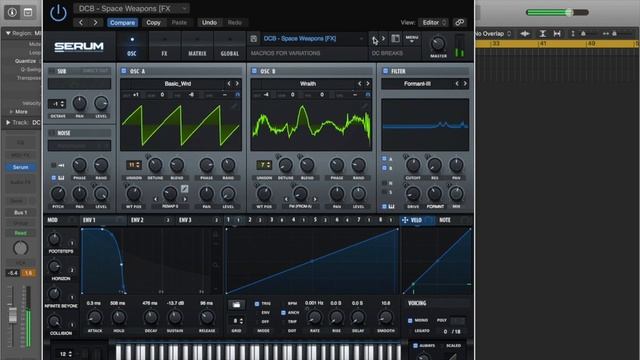The height and width of the screenshot is (360, 640).
Task: Select previous OSC B wavetable arrow
Action: (359, 84)
